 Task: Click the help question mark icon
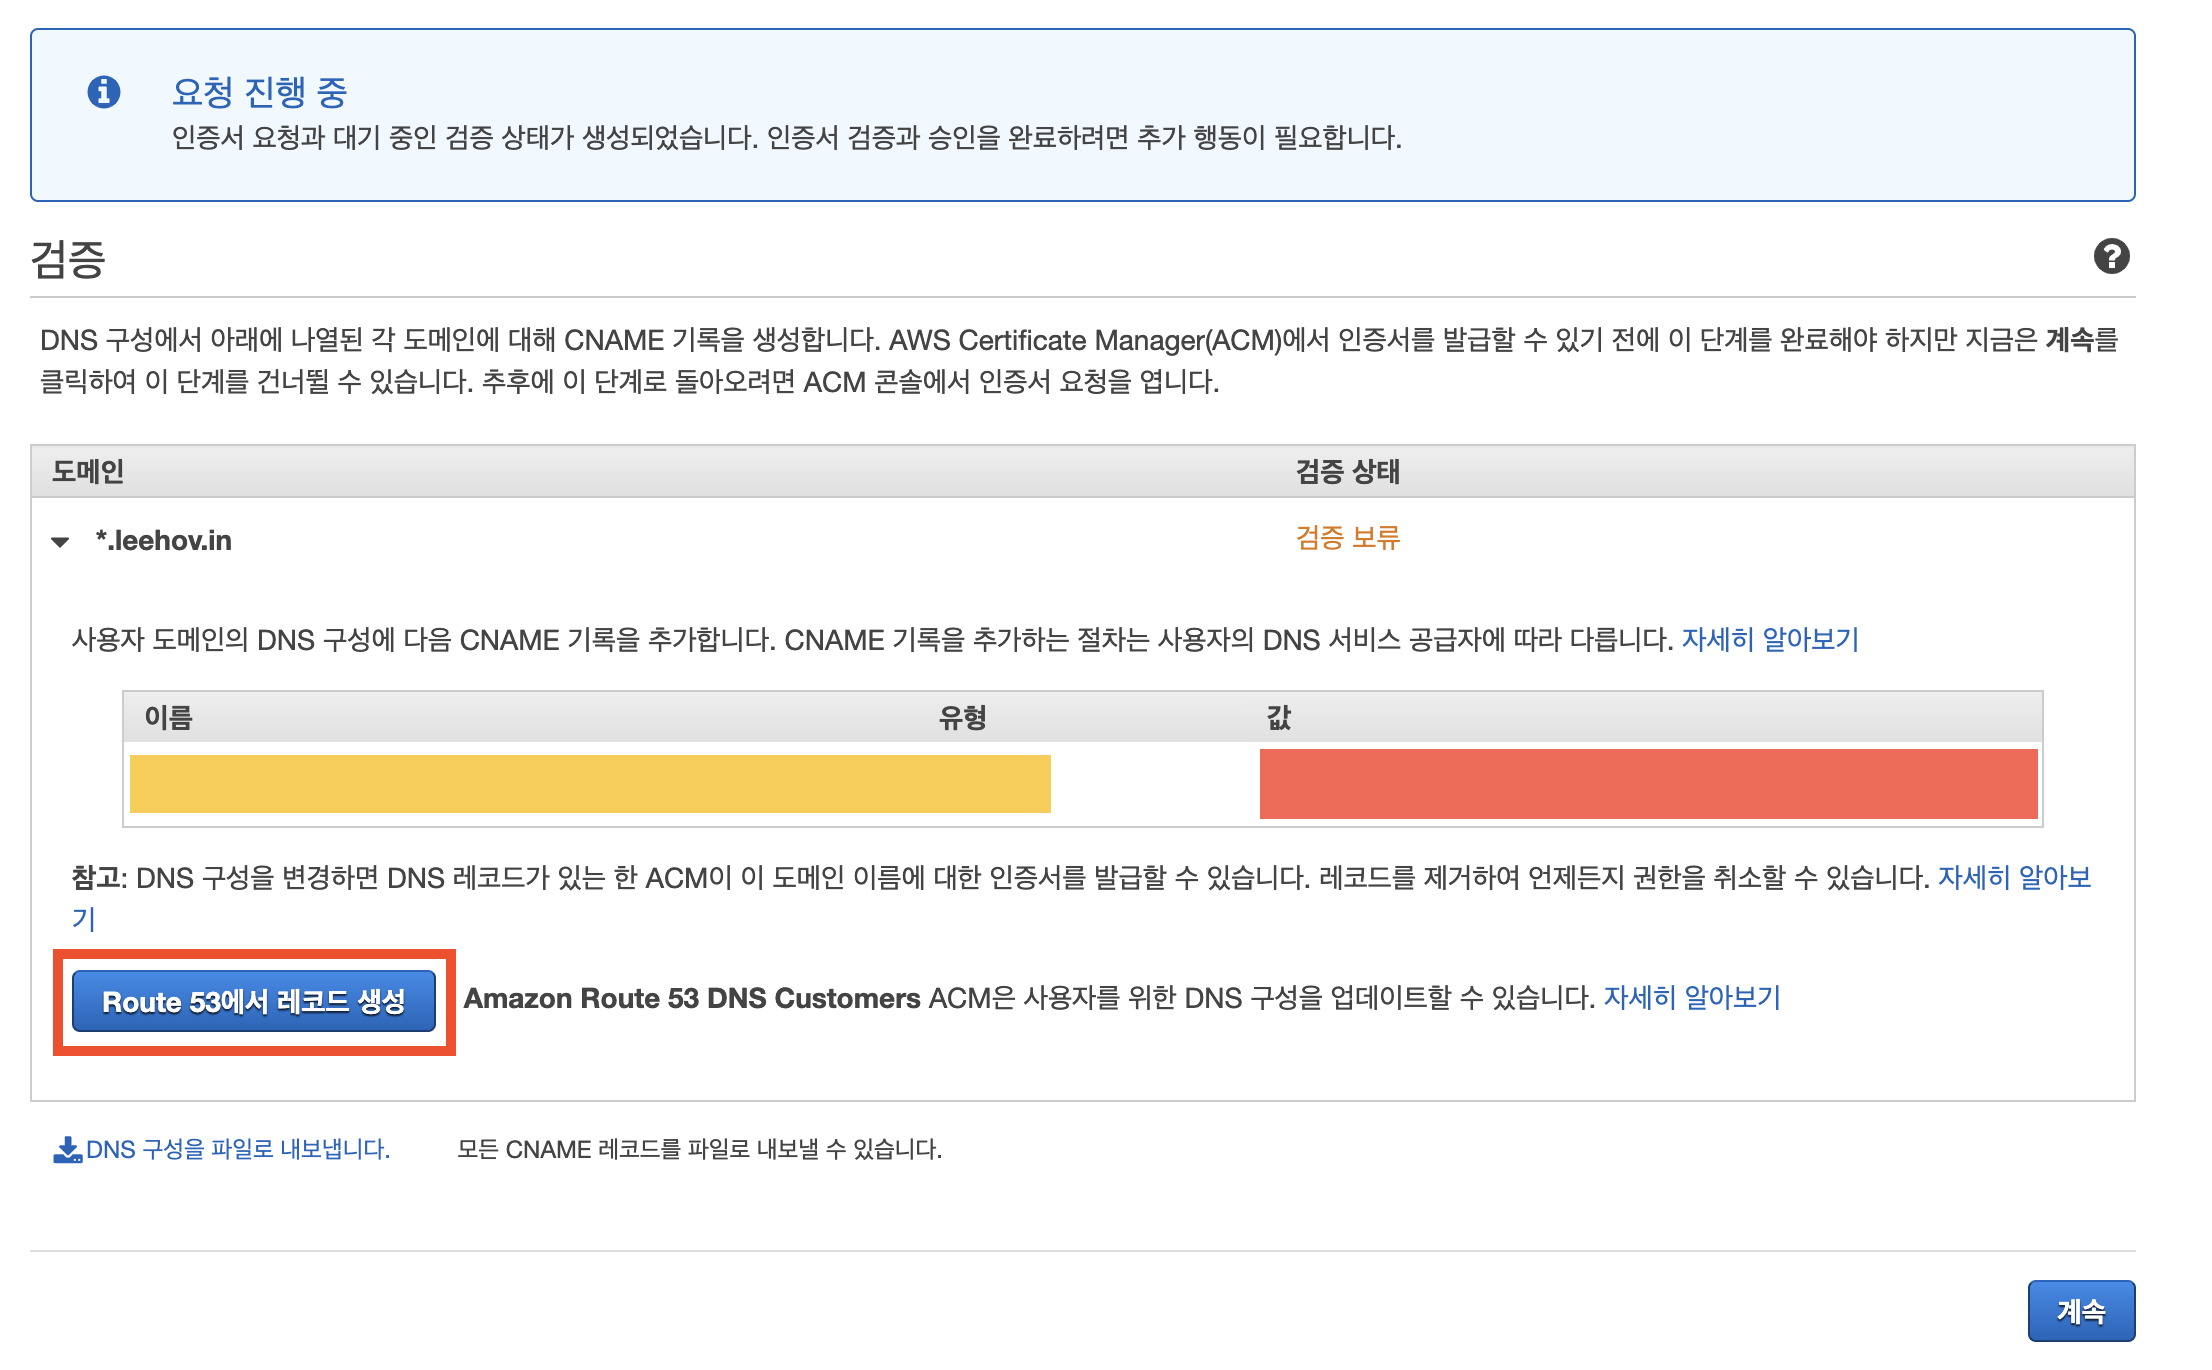(x=2111, y=257)
